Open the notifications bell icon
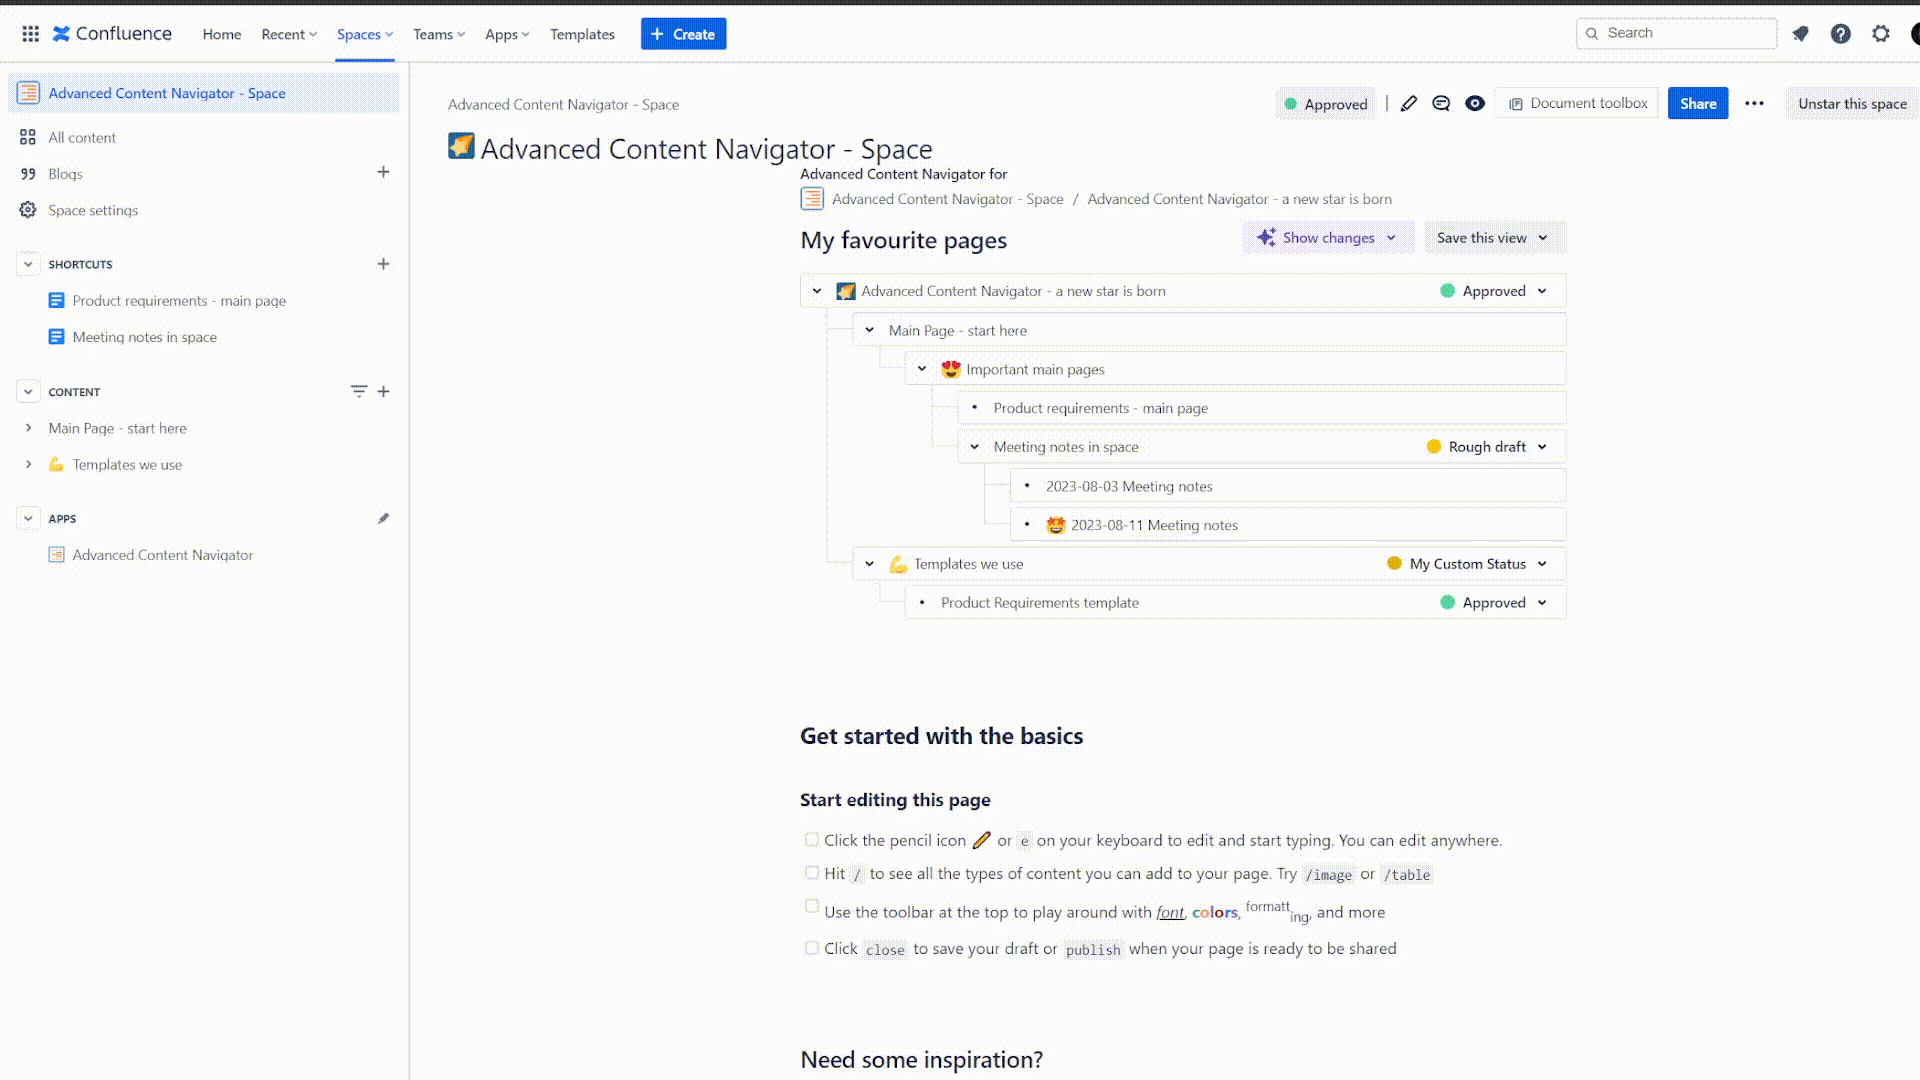Image resolution: width=1920 pixels, height=1080 pixels. (1800, 34)
